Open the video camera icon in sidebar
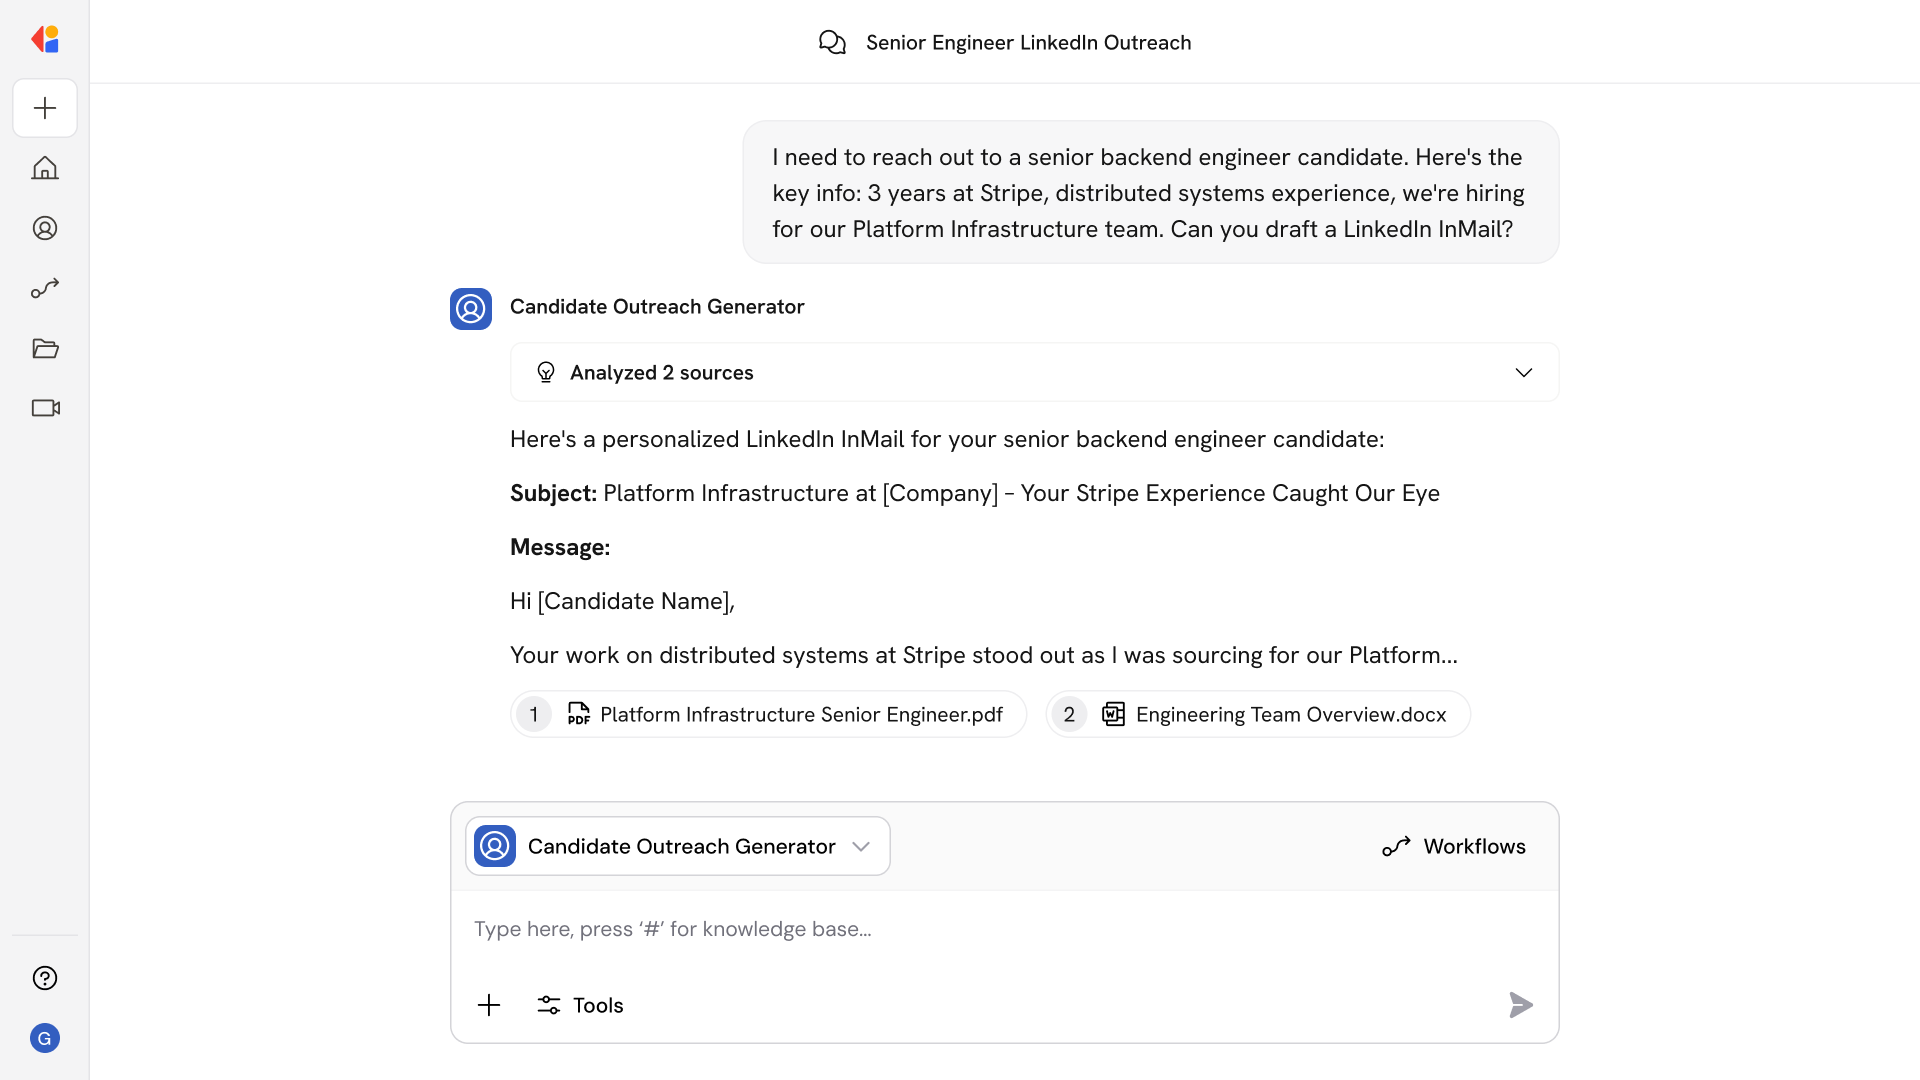Screen dimensions: 1920x1080 pos(45,408)
